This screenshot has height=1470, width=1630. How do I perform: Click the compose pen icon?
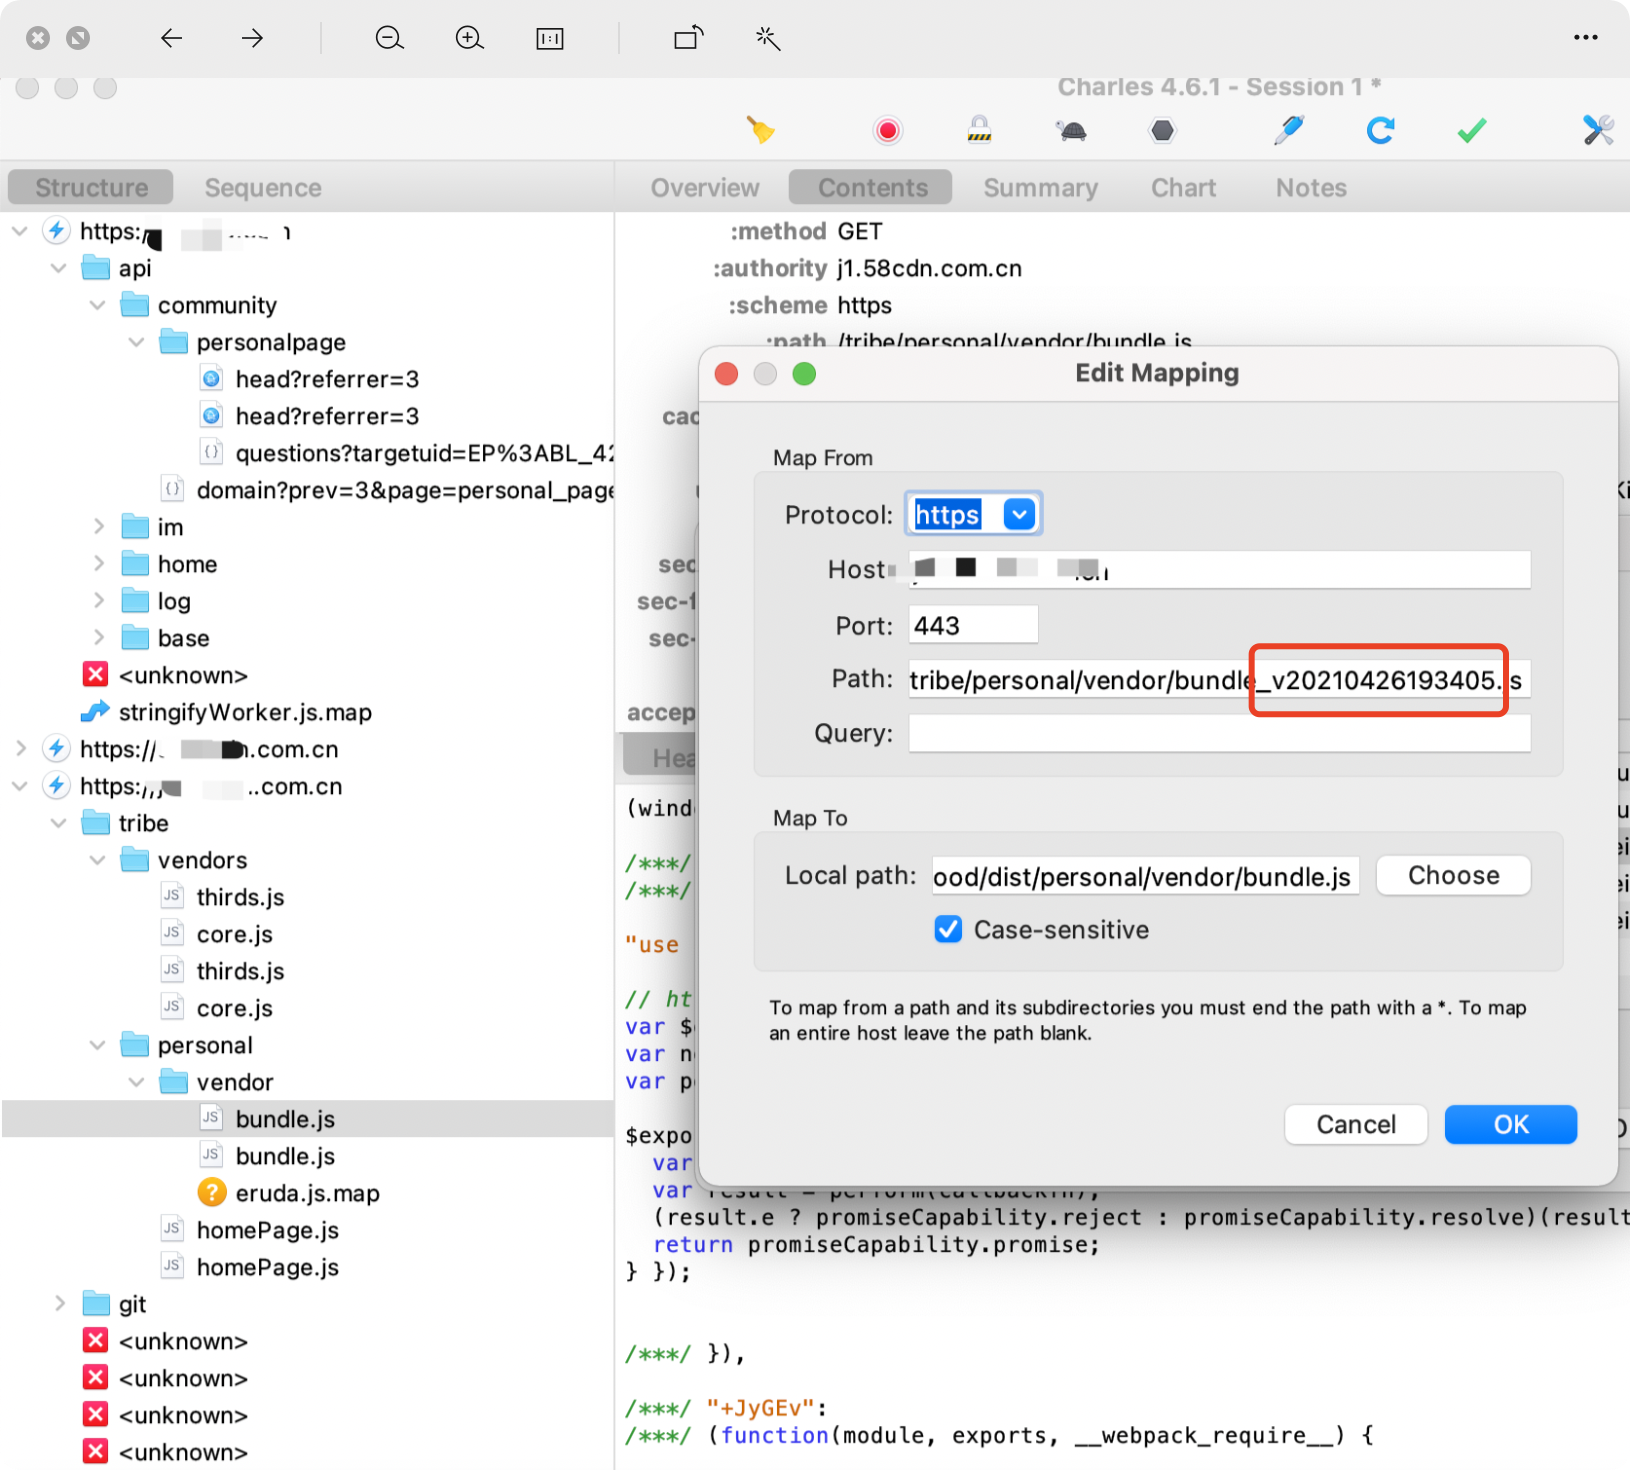click(x=1288, y=130)
